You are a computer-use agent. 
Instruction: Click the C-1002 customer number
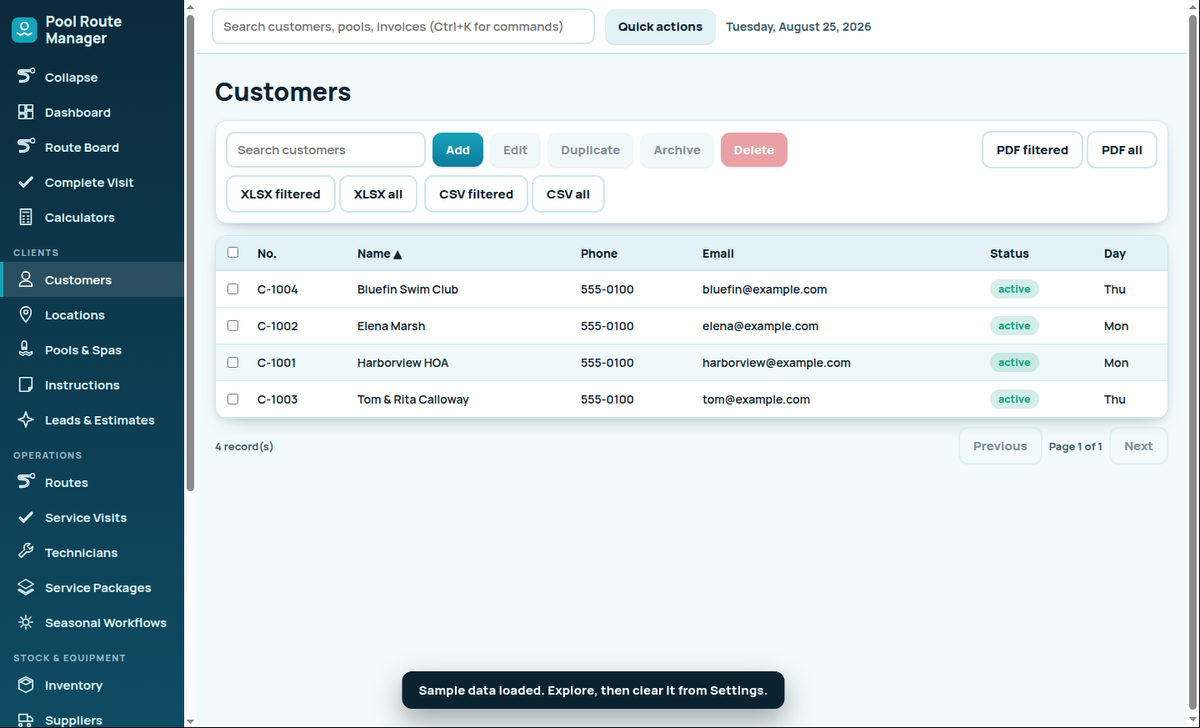277,326
